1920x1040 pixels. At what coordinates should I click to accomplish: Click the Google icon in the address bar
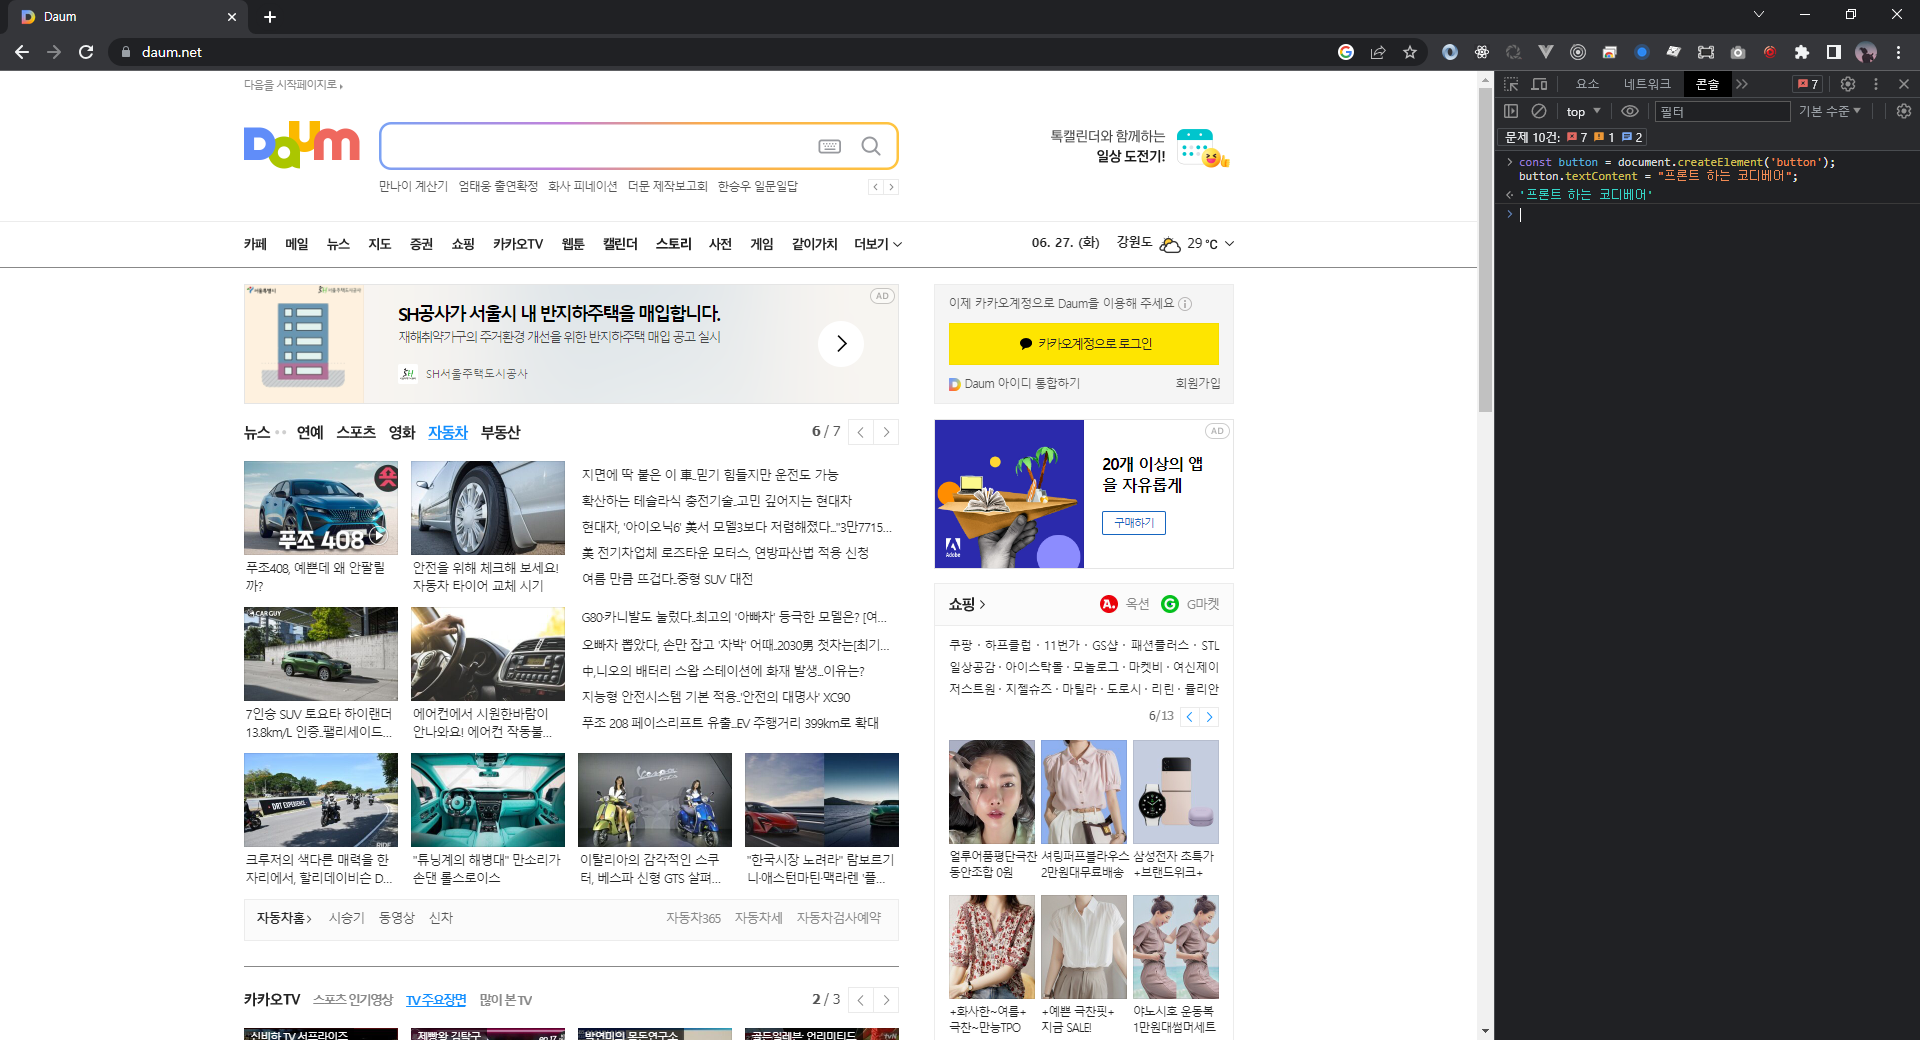[x=1346, y=52]
